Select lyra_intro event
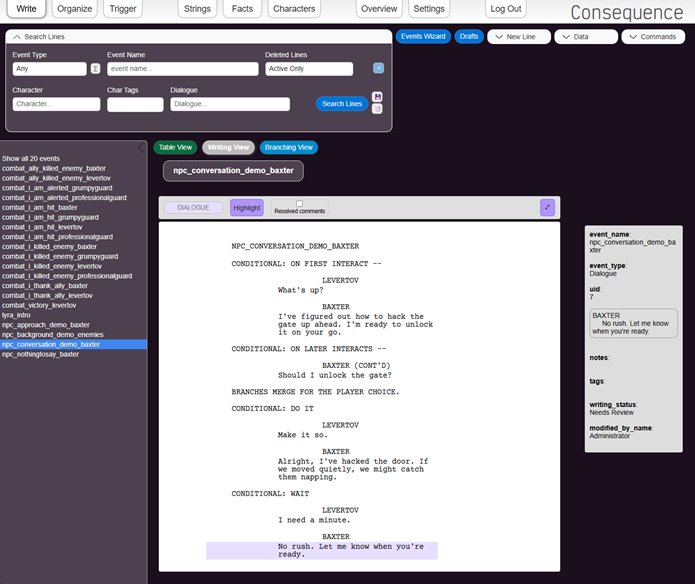The image size is (695, 584). (16, 315)
